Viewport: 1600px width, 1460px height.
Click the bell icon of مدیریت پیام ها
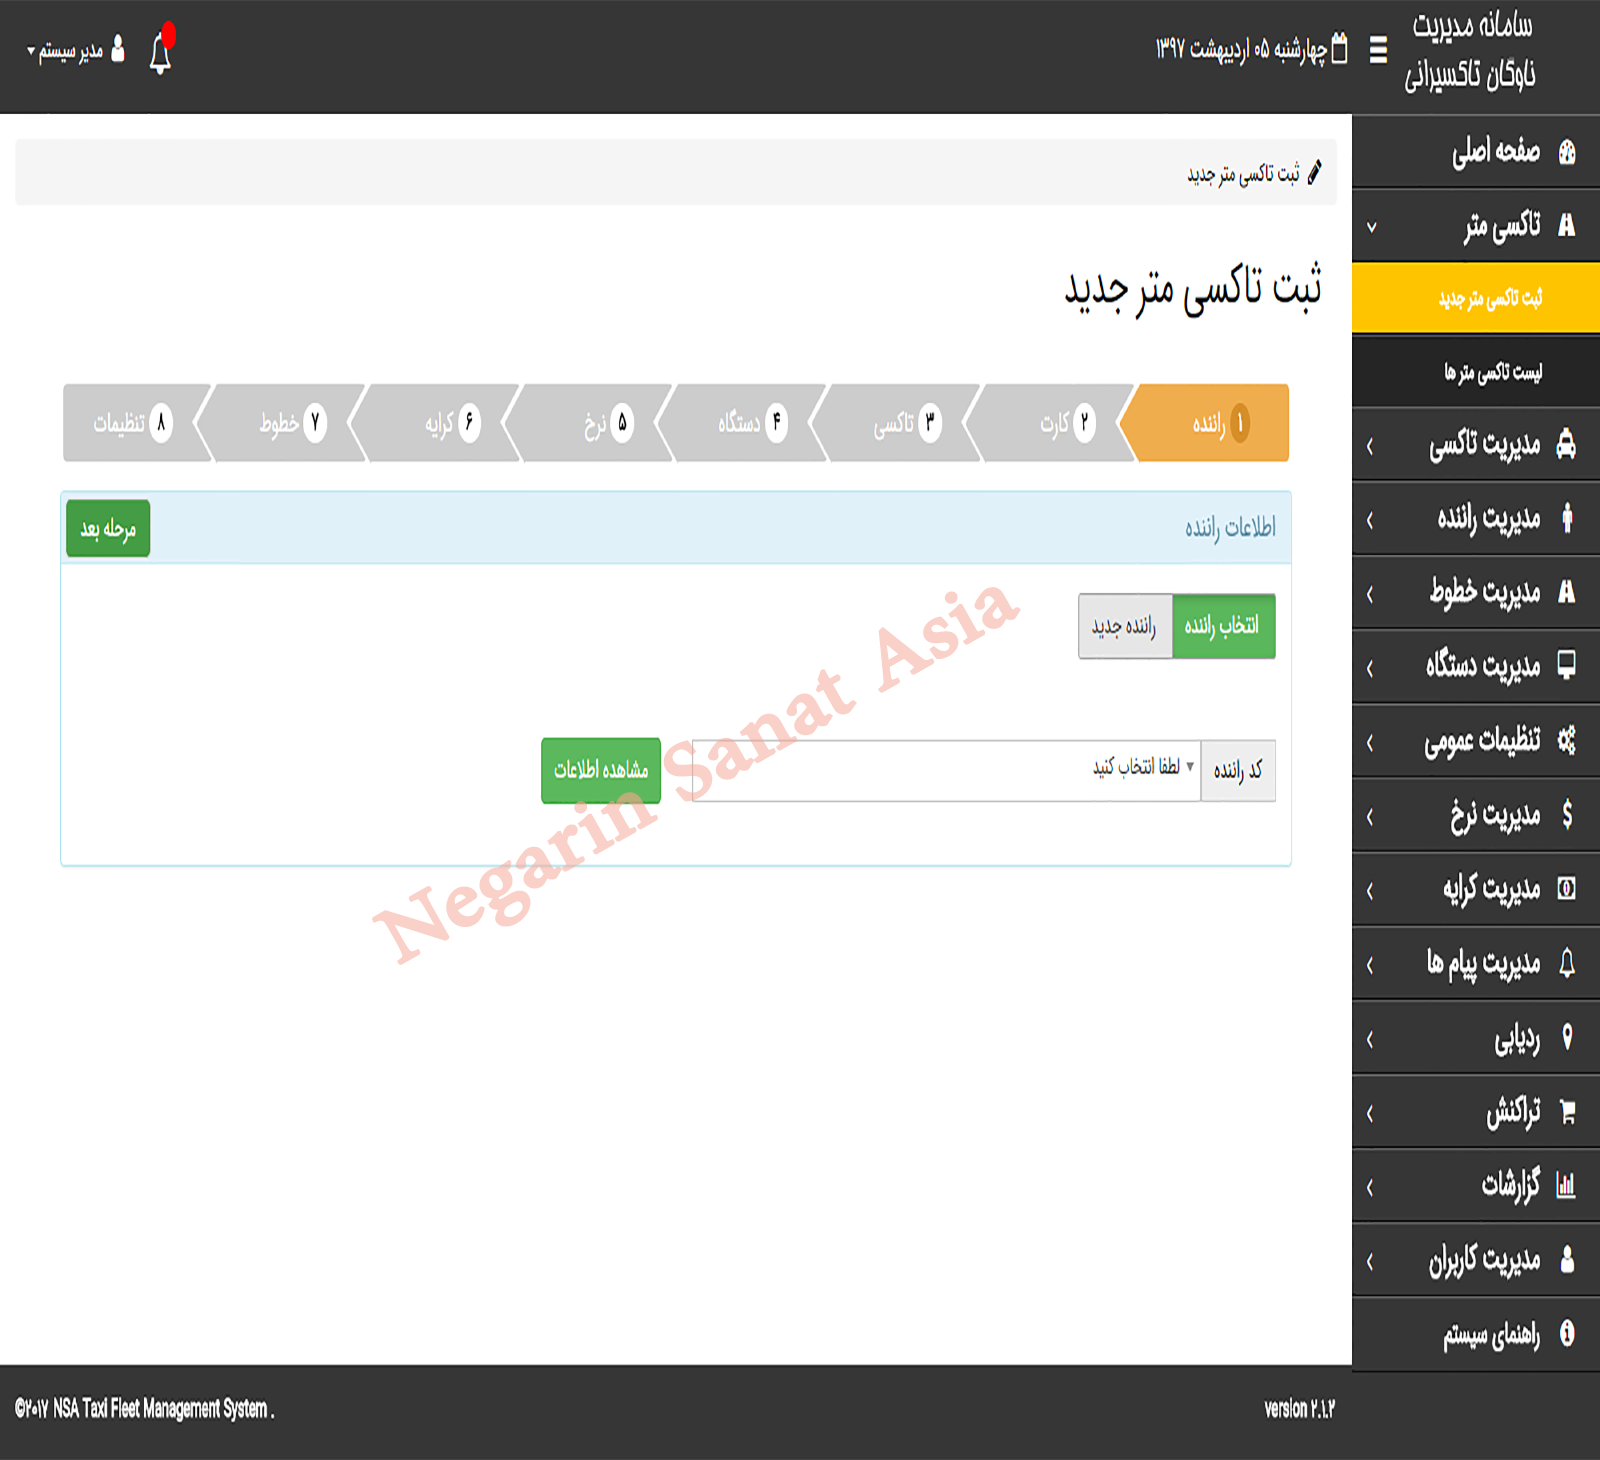1567,963
